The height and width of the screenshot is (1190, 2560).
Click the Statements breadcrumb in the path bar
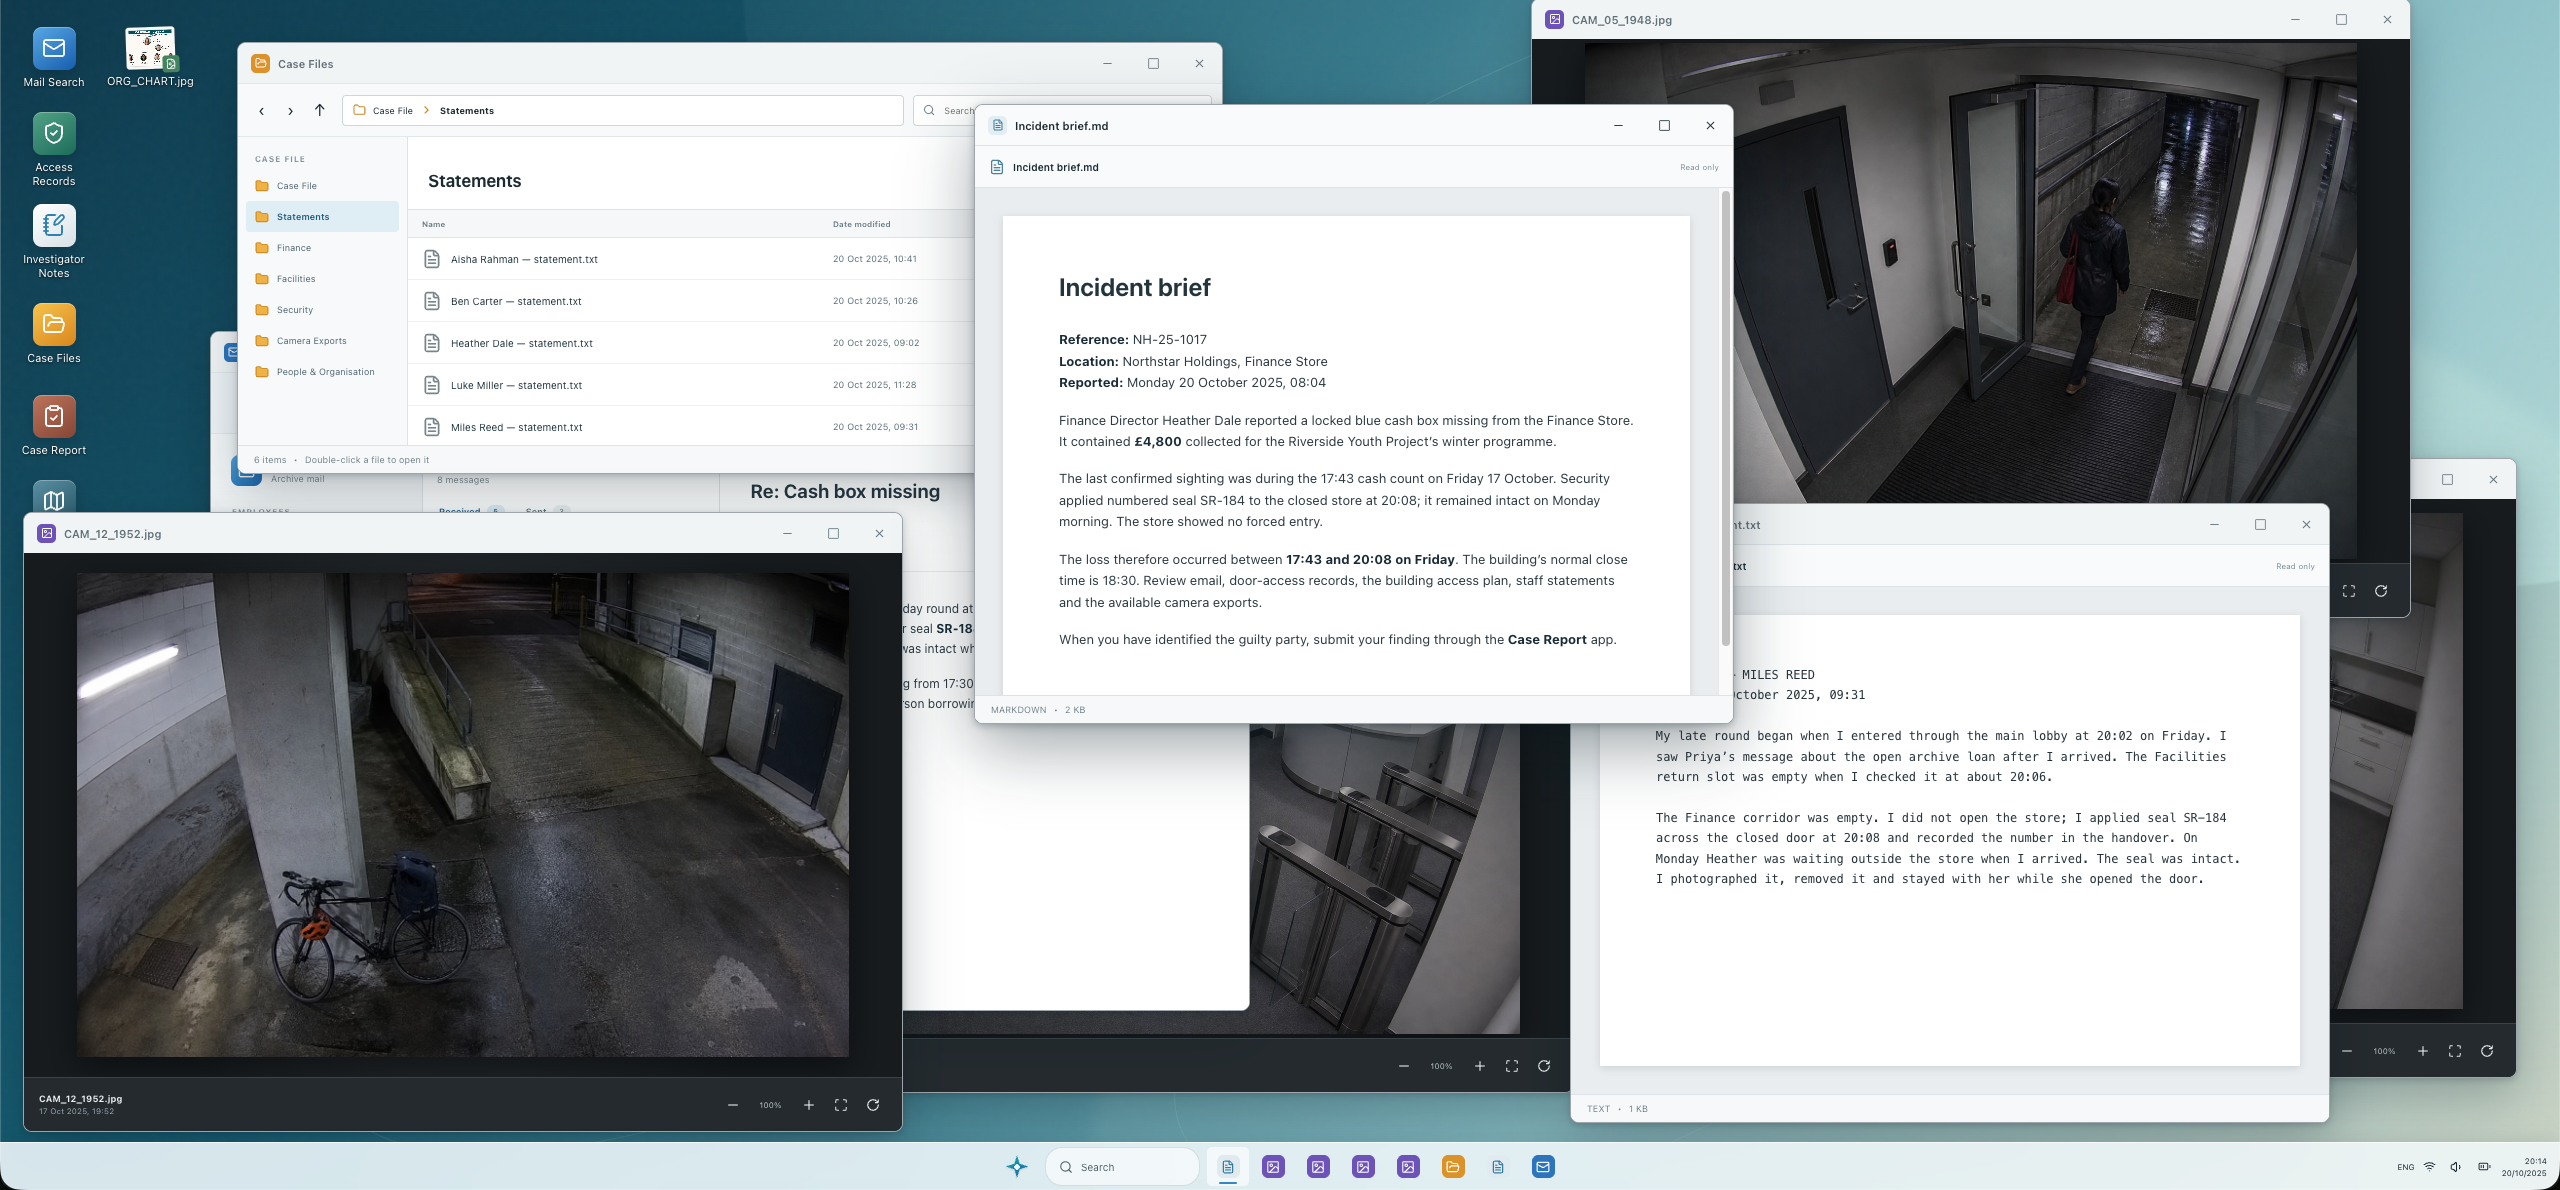pos(467,111)
